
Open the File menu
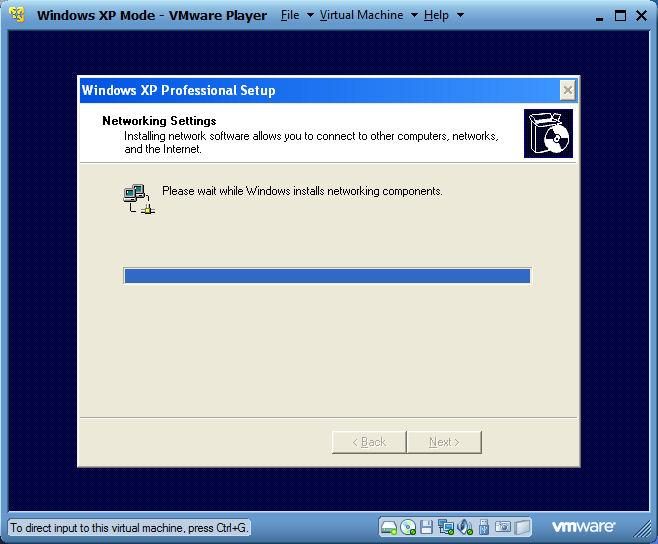coord(290,15)
